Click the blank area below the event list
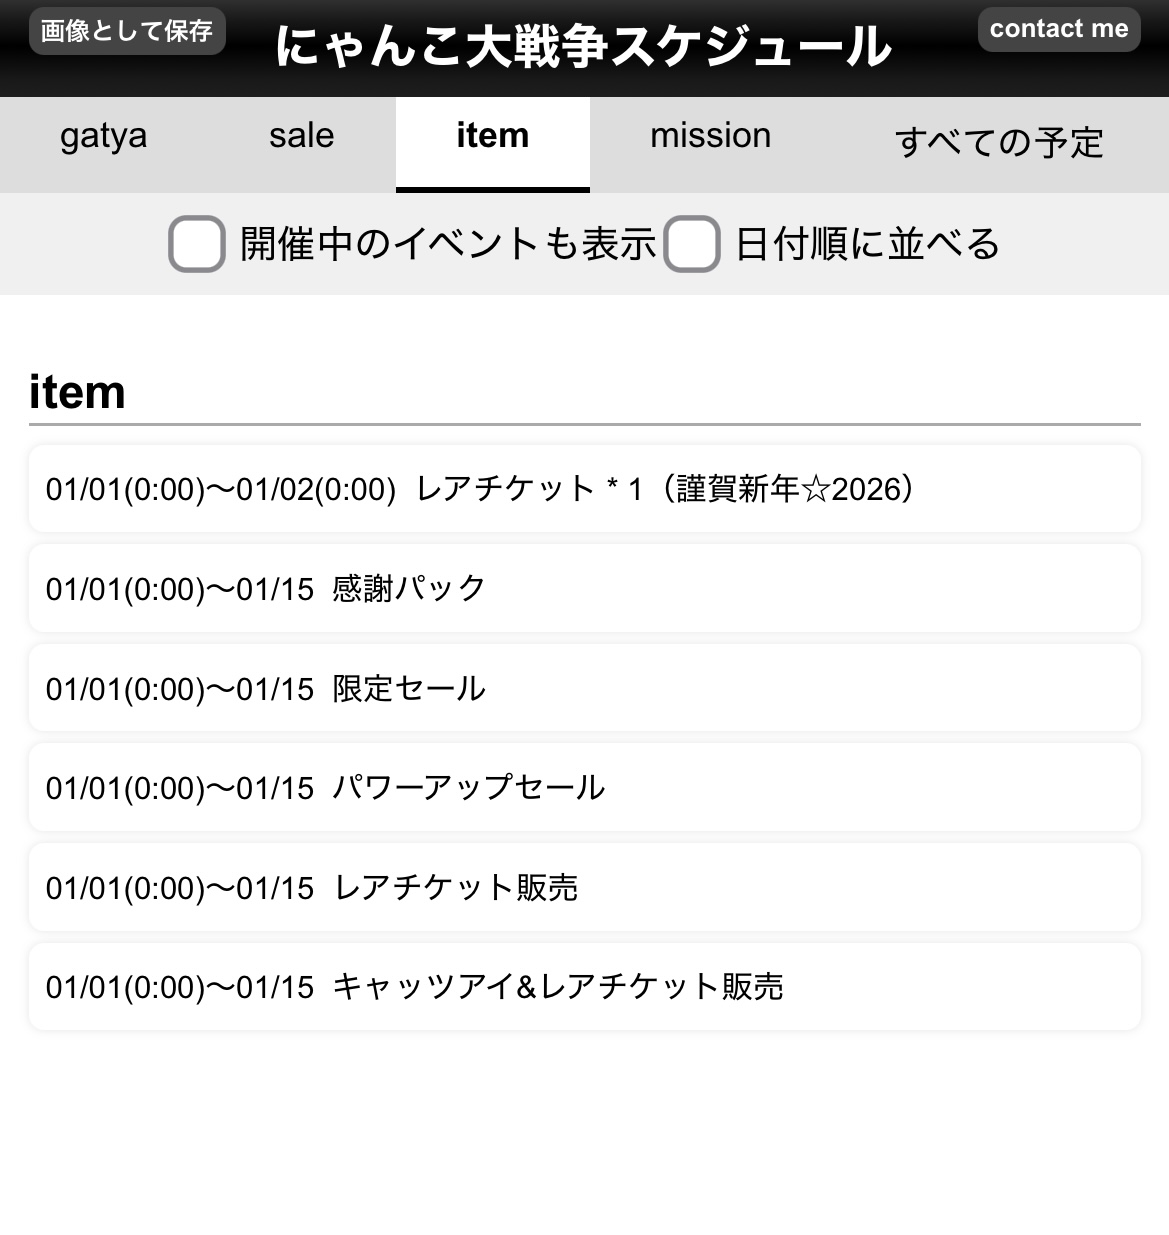This screenshot has width=1169, height=1235. (584, 1130)
